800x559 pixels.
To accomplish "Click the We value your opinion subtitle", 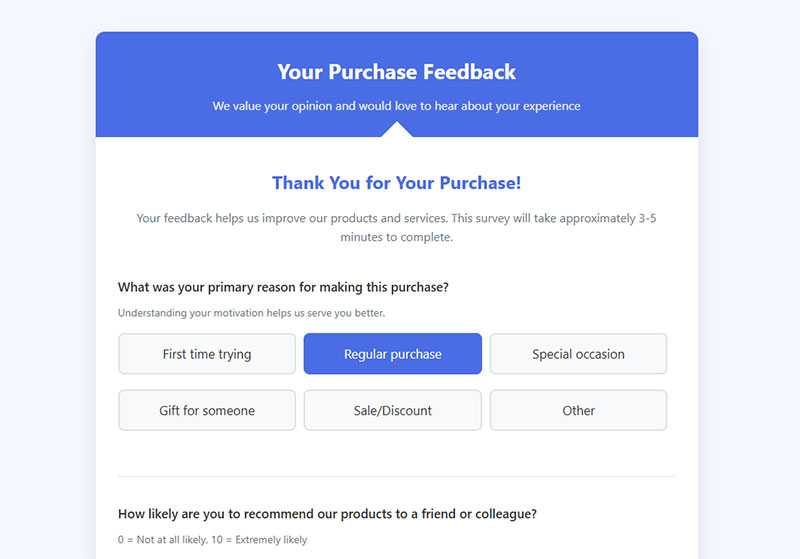I will click(396, 106).
